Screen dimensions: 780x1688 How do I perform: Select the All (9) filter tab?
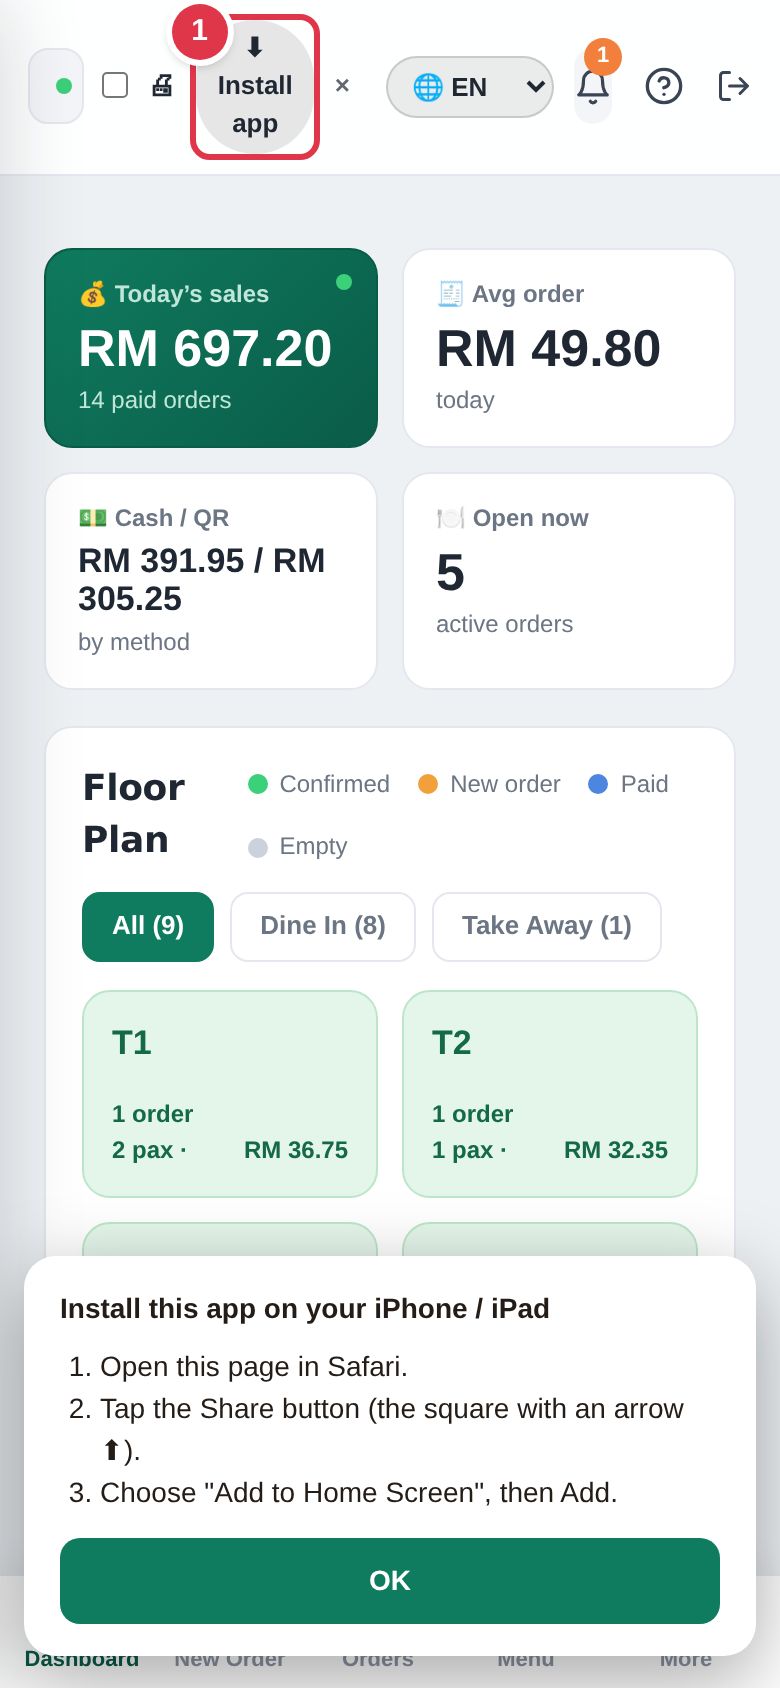[148, 927]
